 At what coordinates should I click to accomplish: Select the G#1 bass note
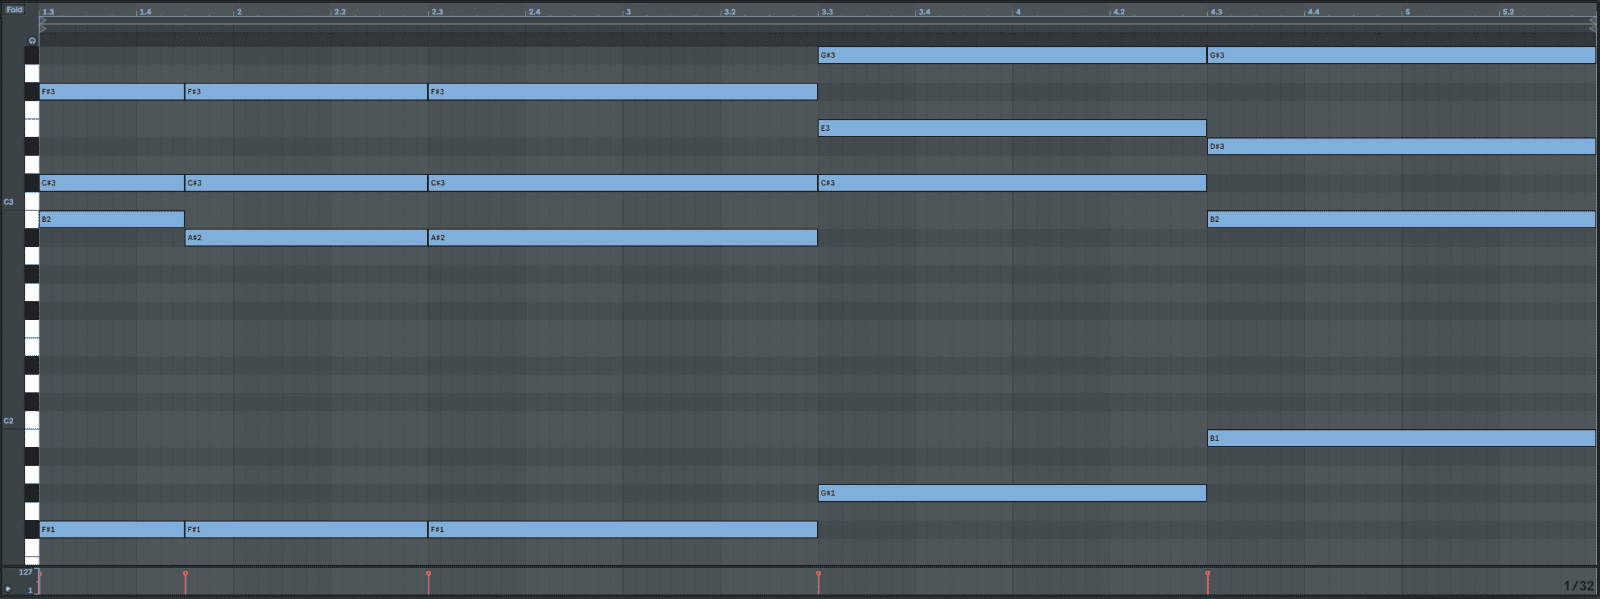[1012, 493]
